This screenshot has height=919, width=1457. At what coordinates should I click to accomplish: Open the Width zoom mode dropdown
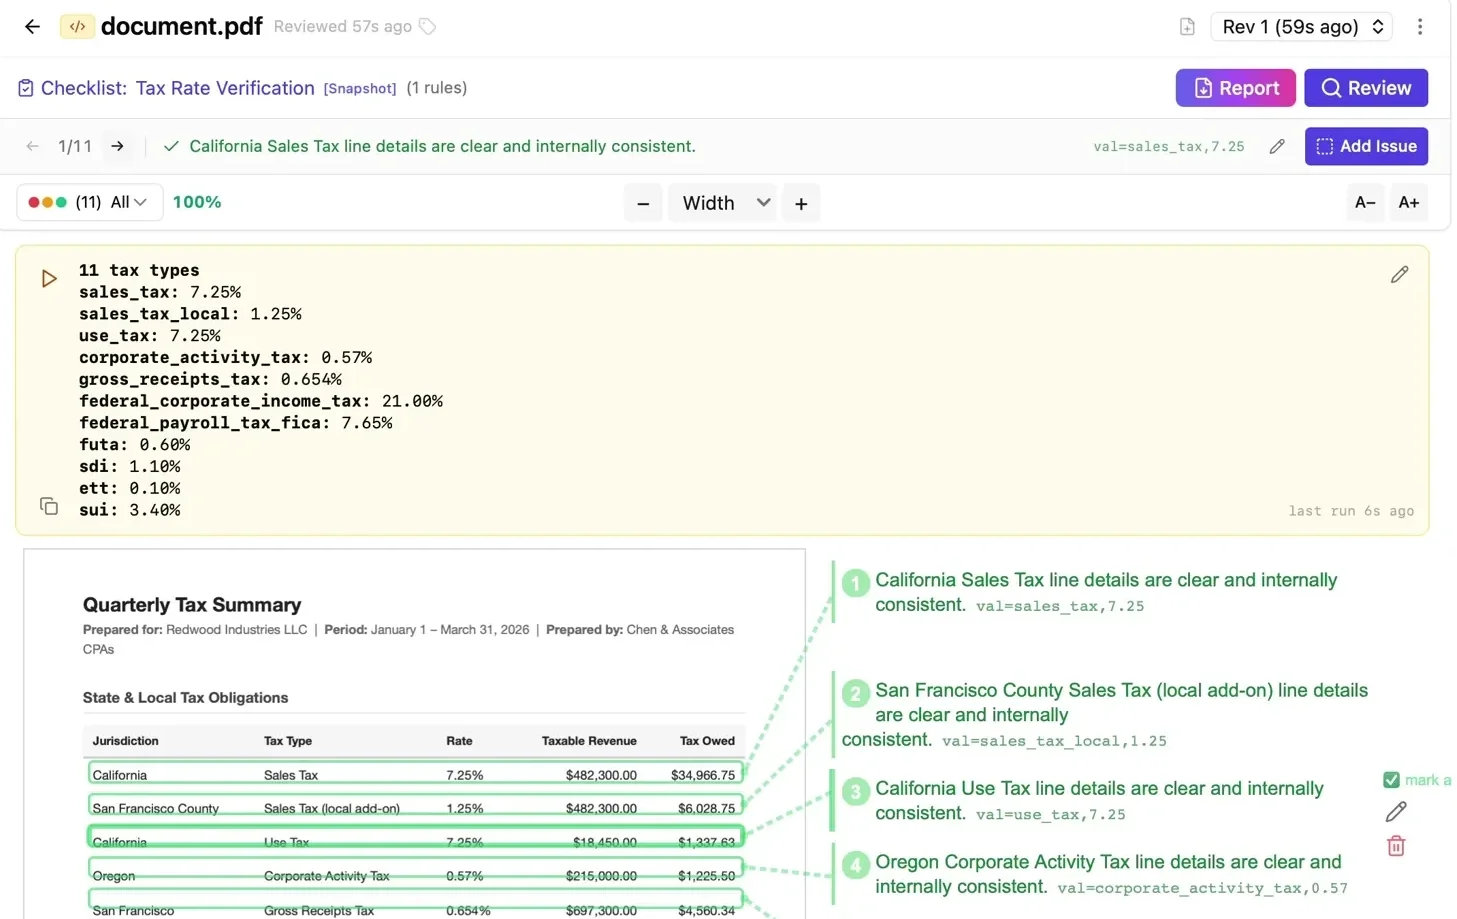click(x=724, y=203)
